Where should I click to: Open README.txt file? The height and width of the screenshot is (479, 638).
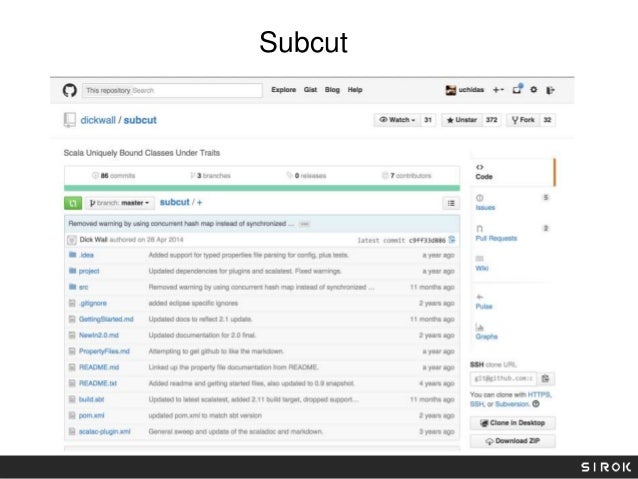[x=98, y=383]
